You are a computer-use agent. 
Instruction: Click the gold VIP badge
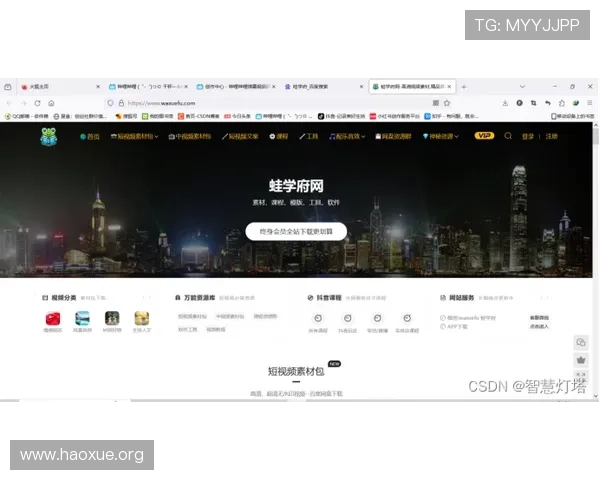tap(484, 136)
